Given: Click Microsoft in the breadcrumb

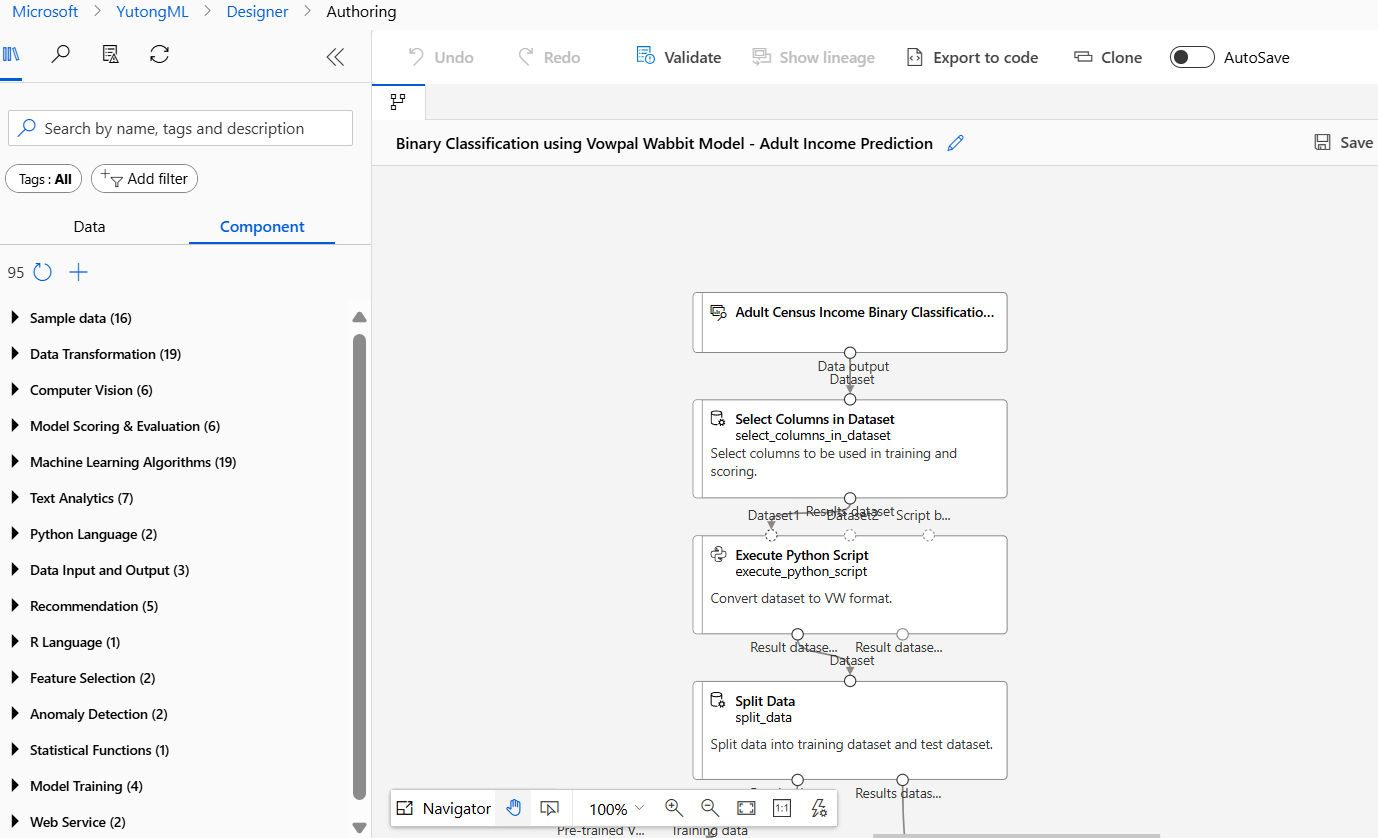Looking at the screenshot, I should point(45,12).
